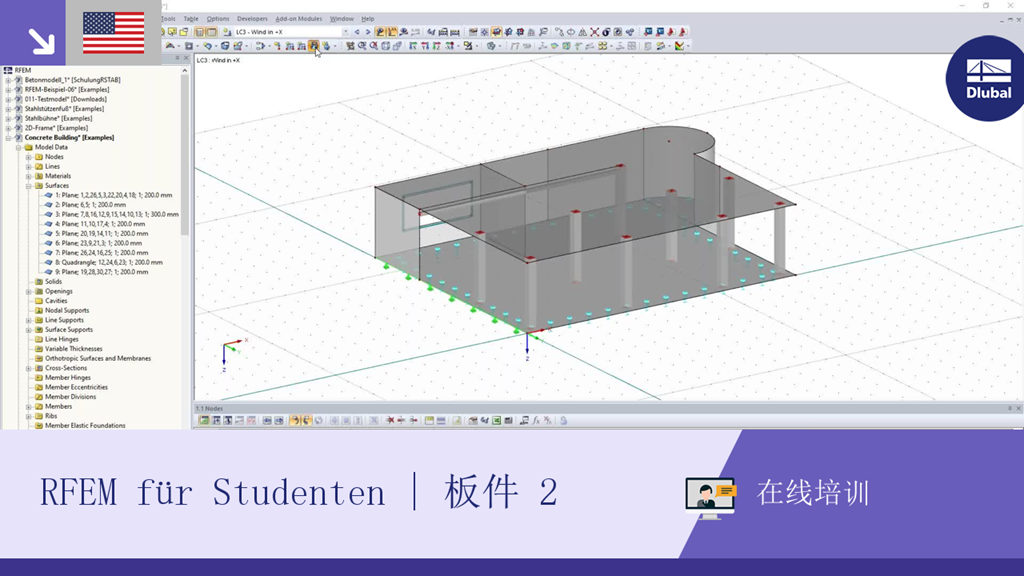1024x576 pixels.
Task: Expand the Openings folder
Action: click(29, 291)
